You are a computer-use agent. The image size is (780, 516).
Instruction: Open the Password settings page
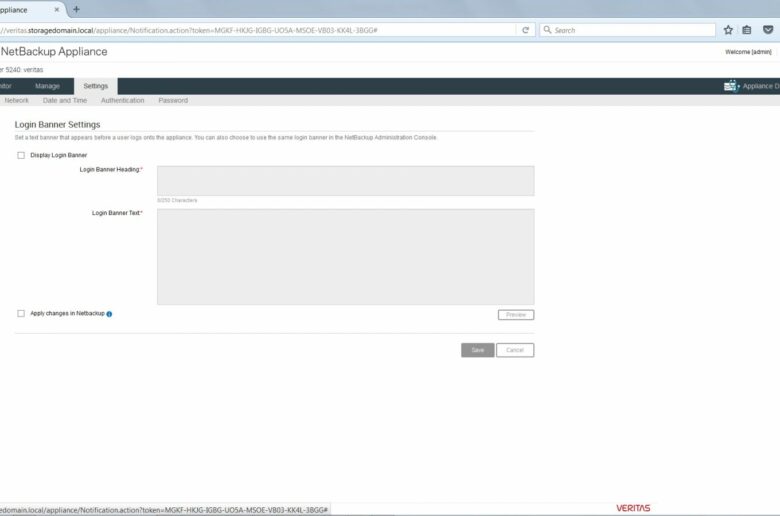173,101
